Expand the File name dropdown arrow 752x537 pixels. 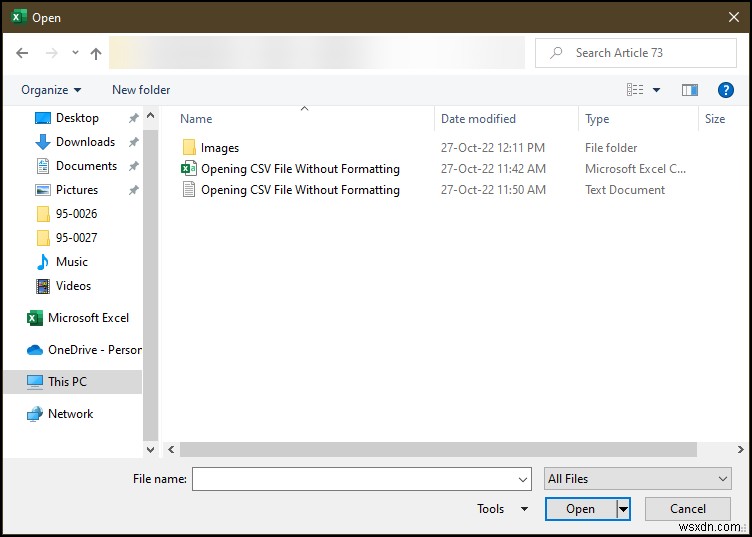pyautogui.click(x=523, y=479)
